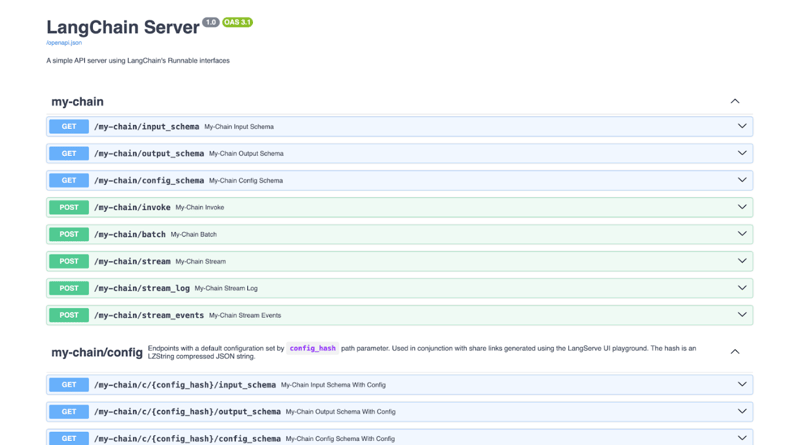Expand the /my-chain/output_schema chevron
The image size is (800, 445).
click(742, 154)
